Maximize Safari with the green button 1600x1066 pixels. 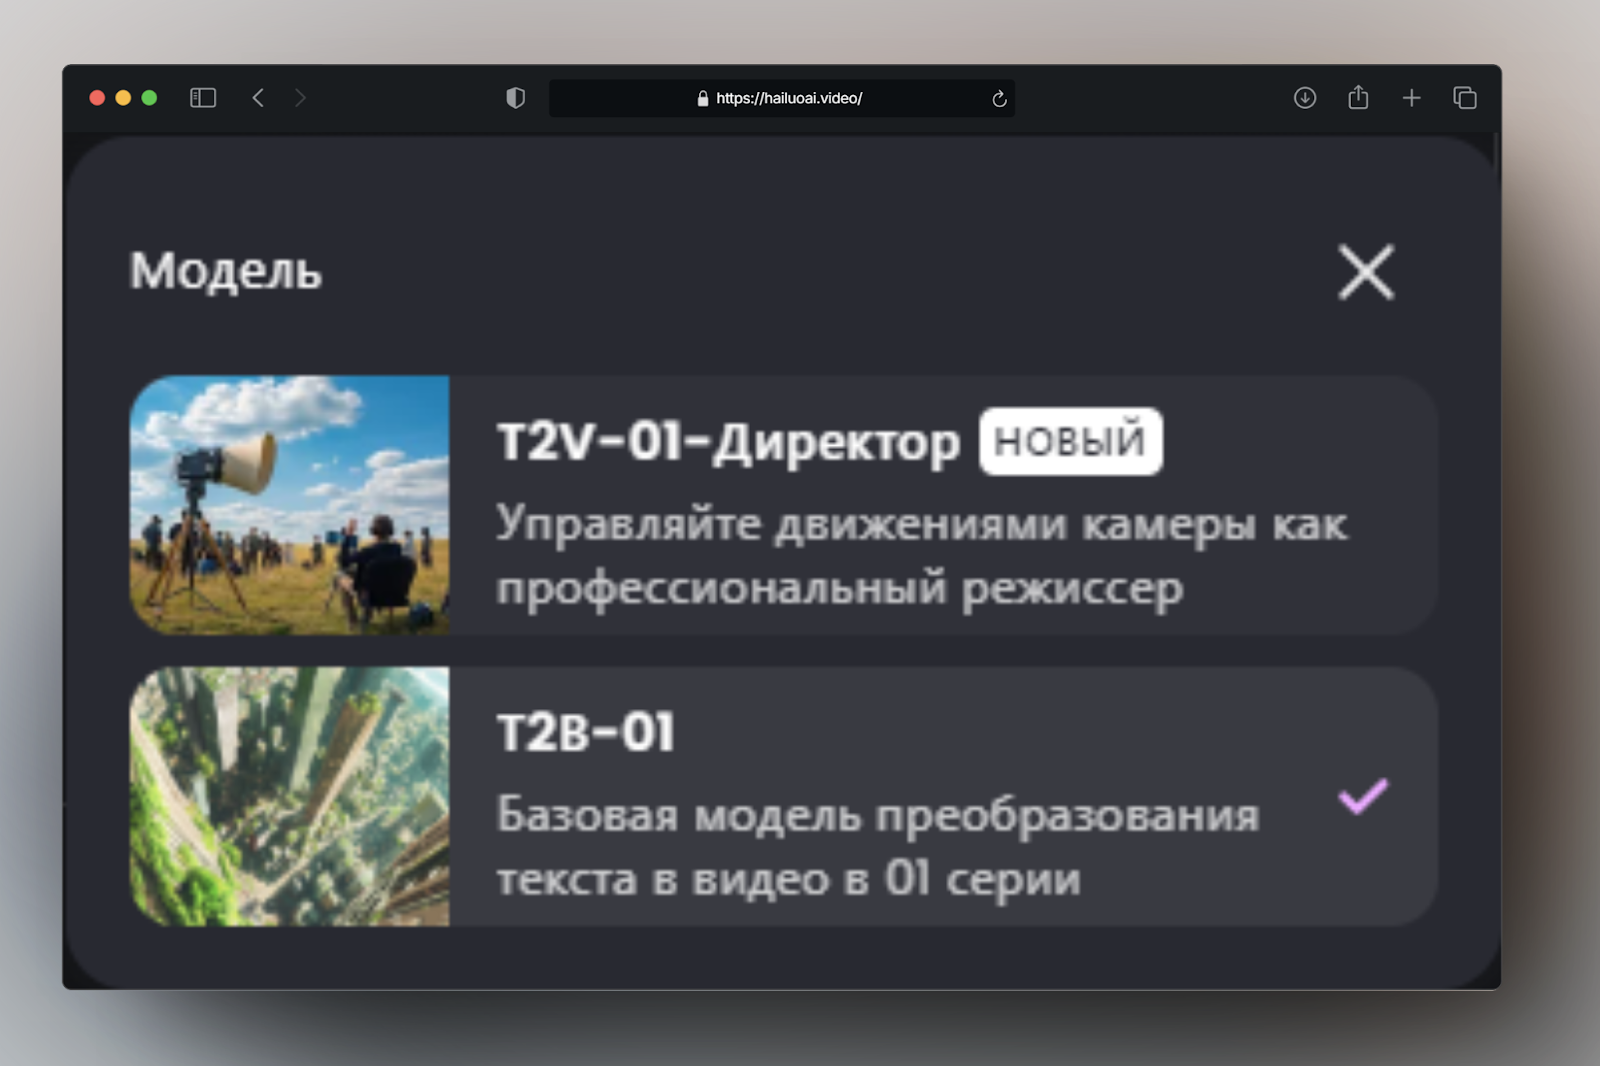(x=149, y=98)
